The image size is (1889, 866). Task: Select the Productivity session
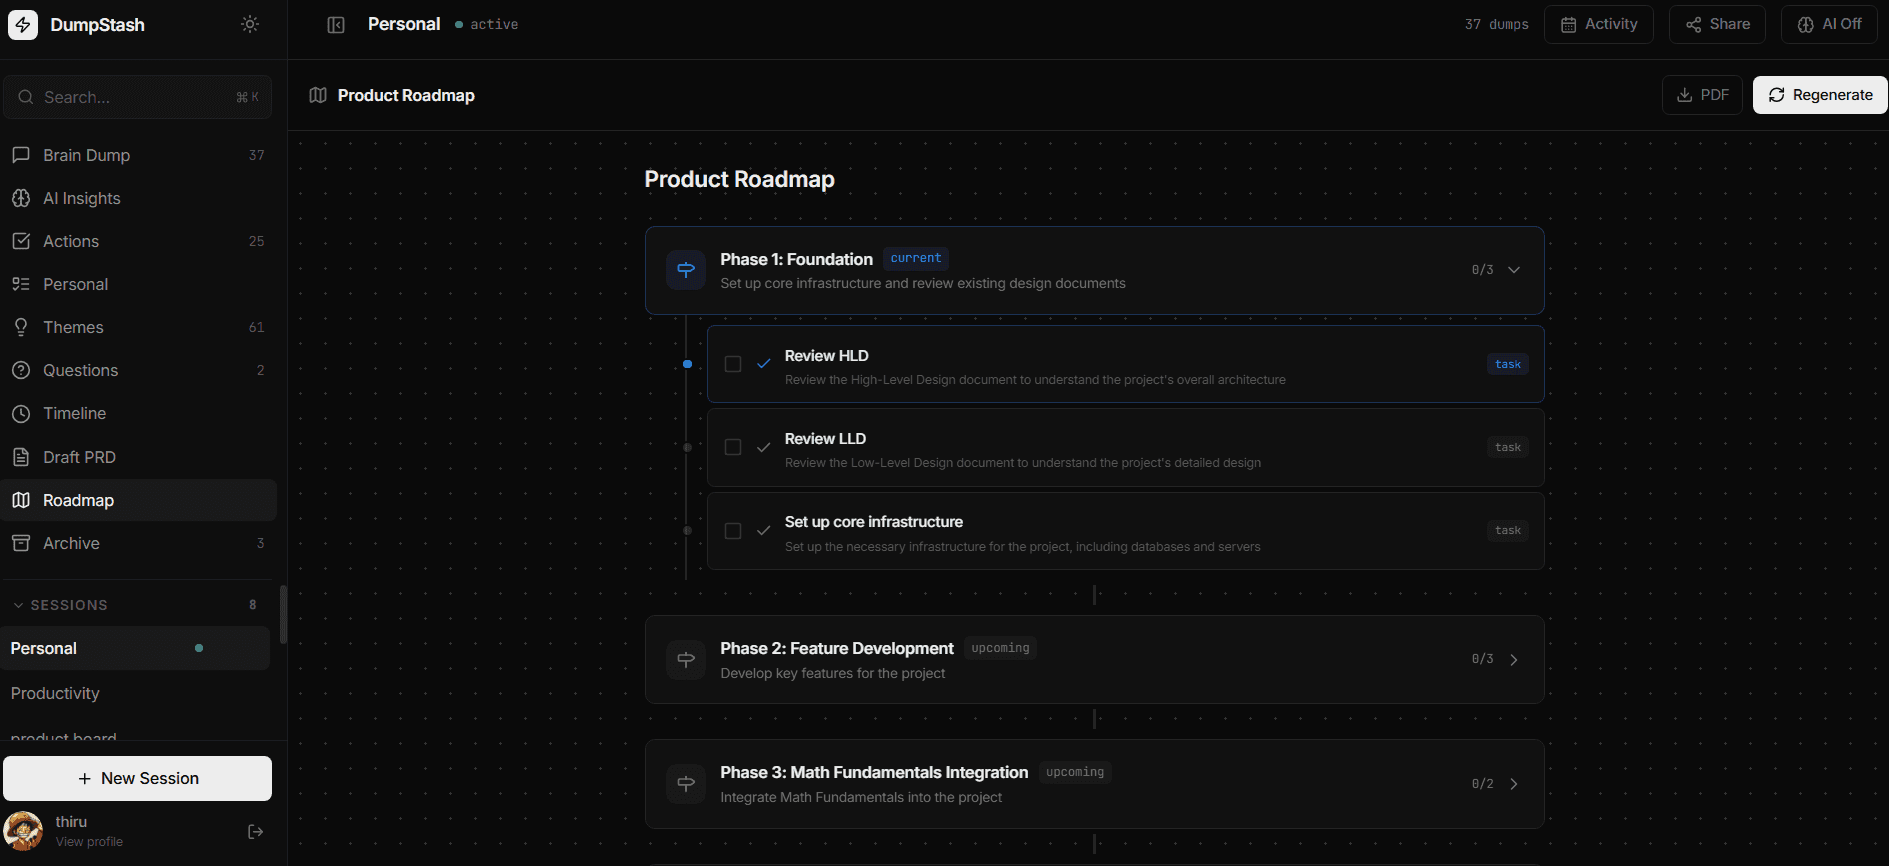[x=136, y=693]
